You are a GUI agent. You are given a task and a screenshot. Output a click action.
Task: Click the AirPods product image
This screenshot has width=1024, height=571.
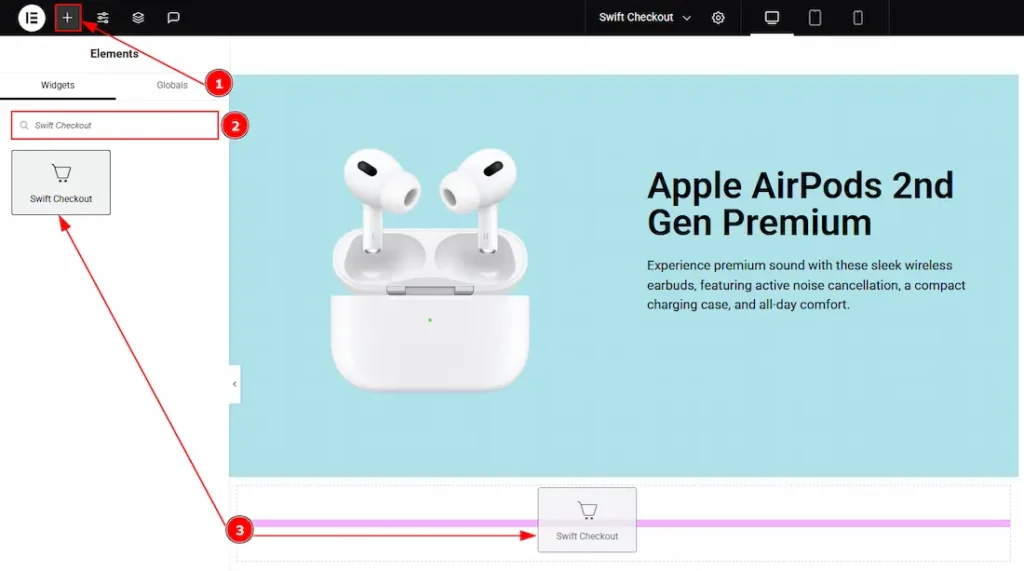[x=430, y=270]
